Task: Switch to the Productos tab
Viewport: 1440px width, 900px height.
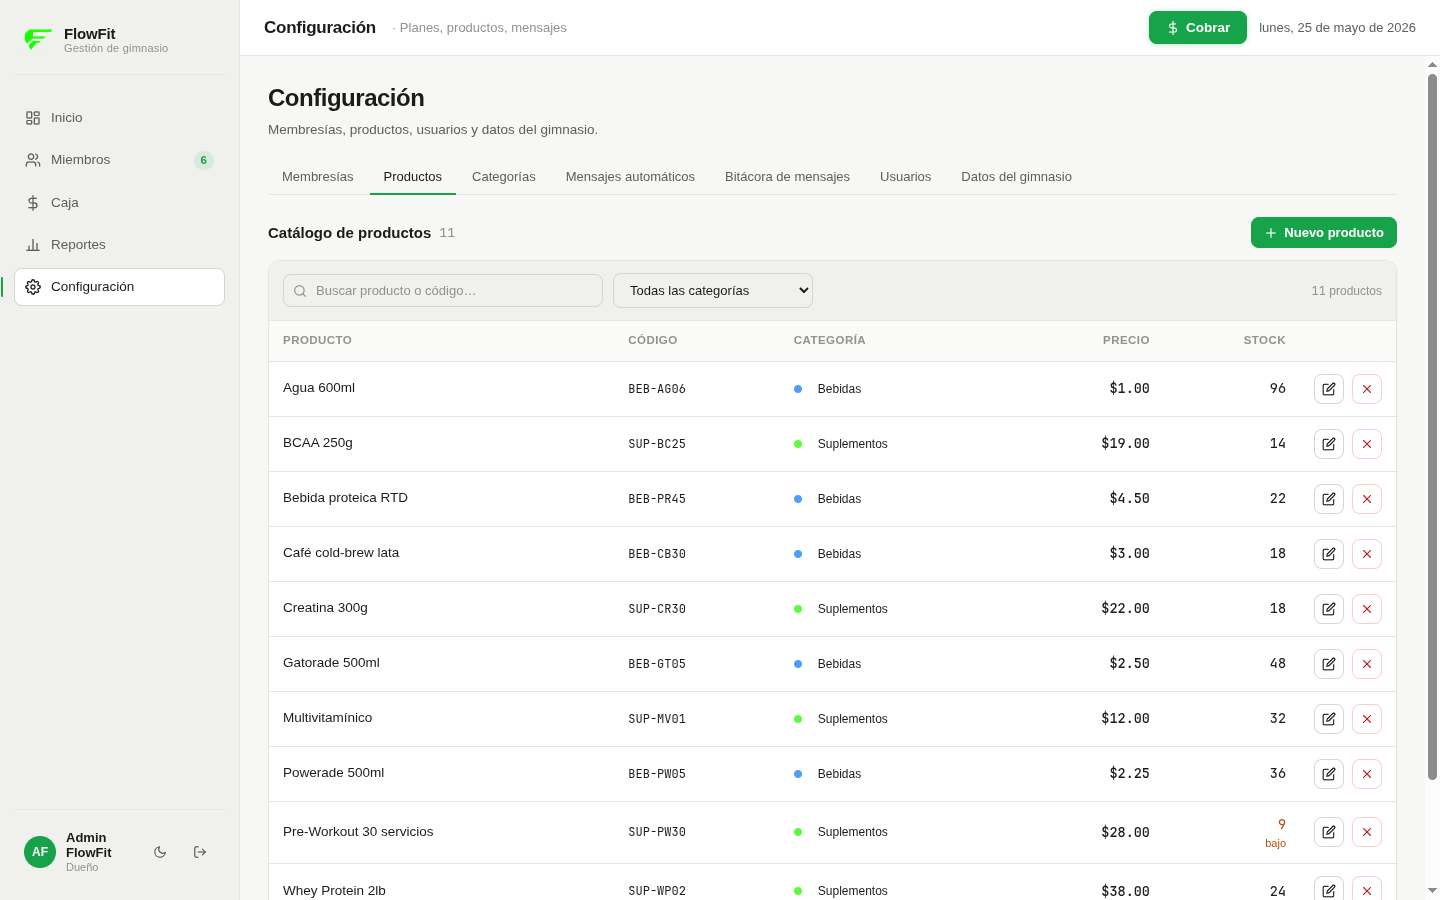Action: [x=413, y=177]
